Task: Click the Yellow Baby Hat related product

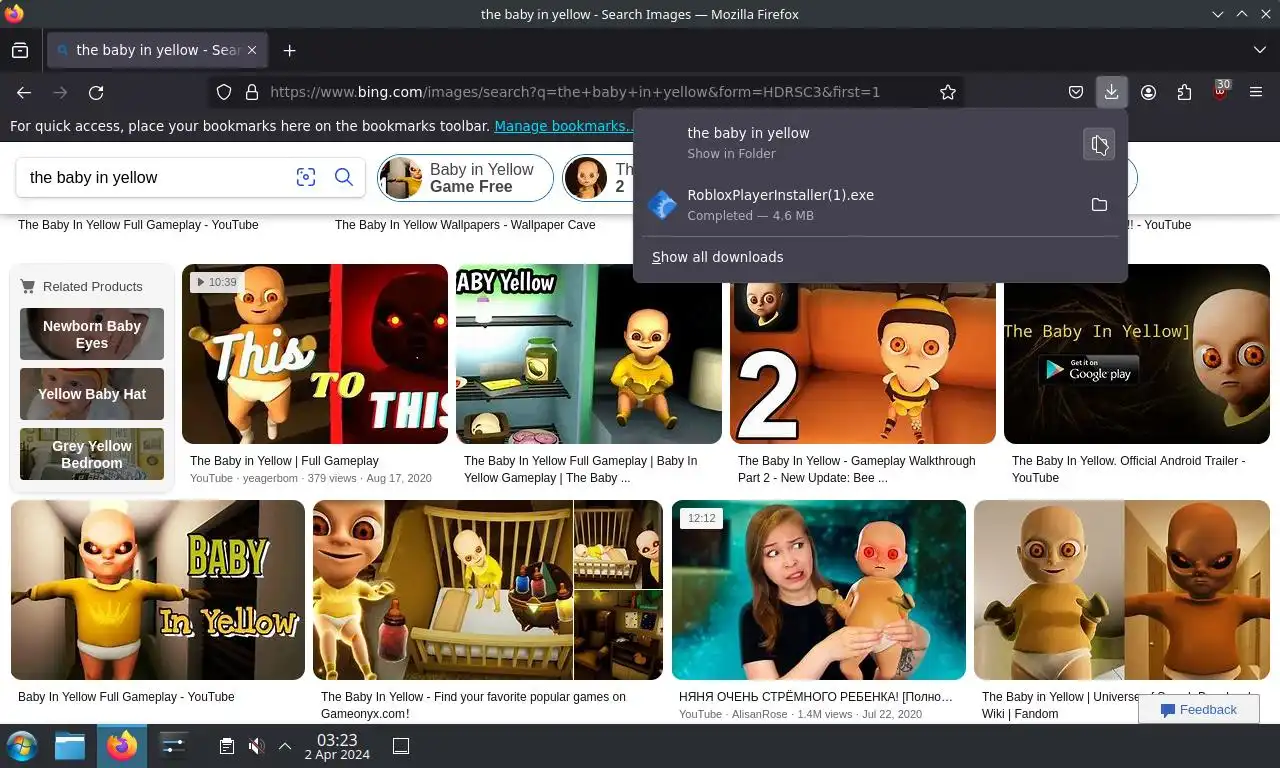Action: (x=92, y=394)
